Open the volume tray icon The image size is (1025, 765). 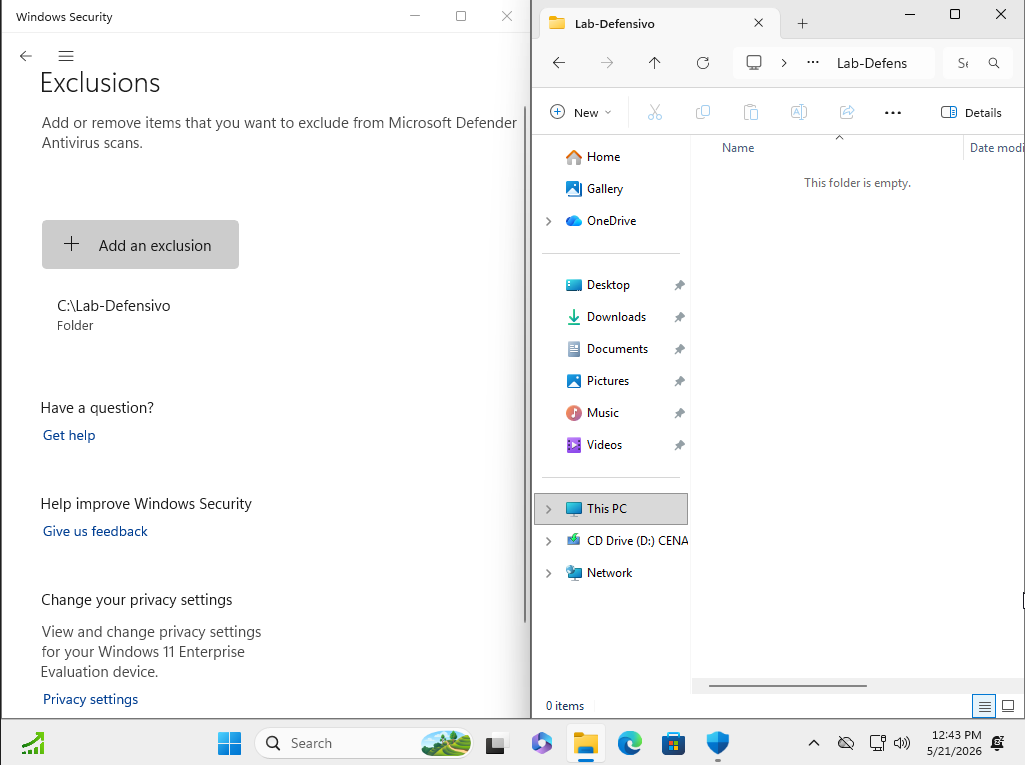902,743
